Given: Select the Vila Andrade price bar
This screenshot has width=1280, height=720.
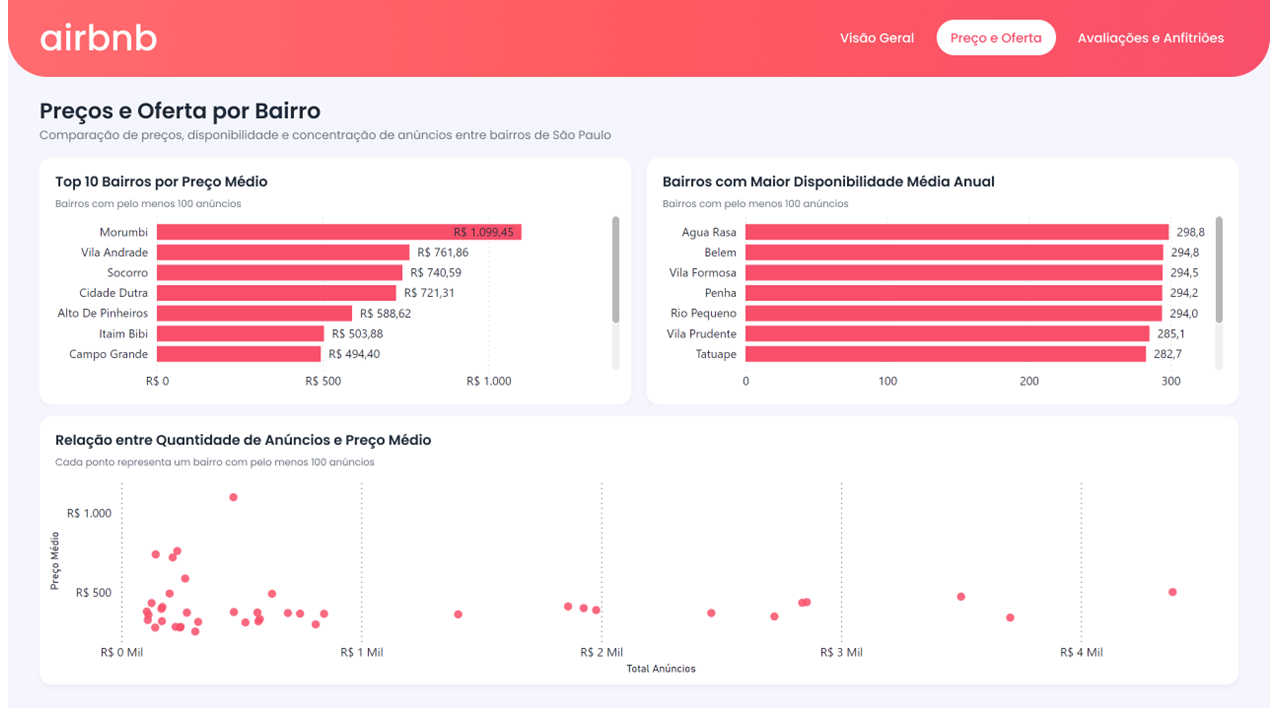Looking at the screenshot, I should tap(283, 252).
